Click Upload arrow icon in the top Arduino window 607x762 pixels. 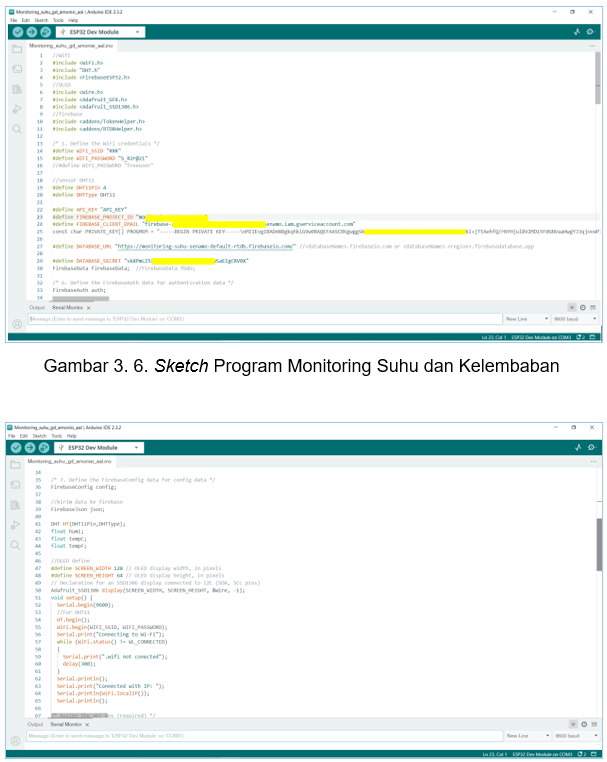32,32
